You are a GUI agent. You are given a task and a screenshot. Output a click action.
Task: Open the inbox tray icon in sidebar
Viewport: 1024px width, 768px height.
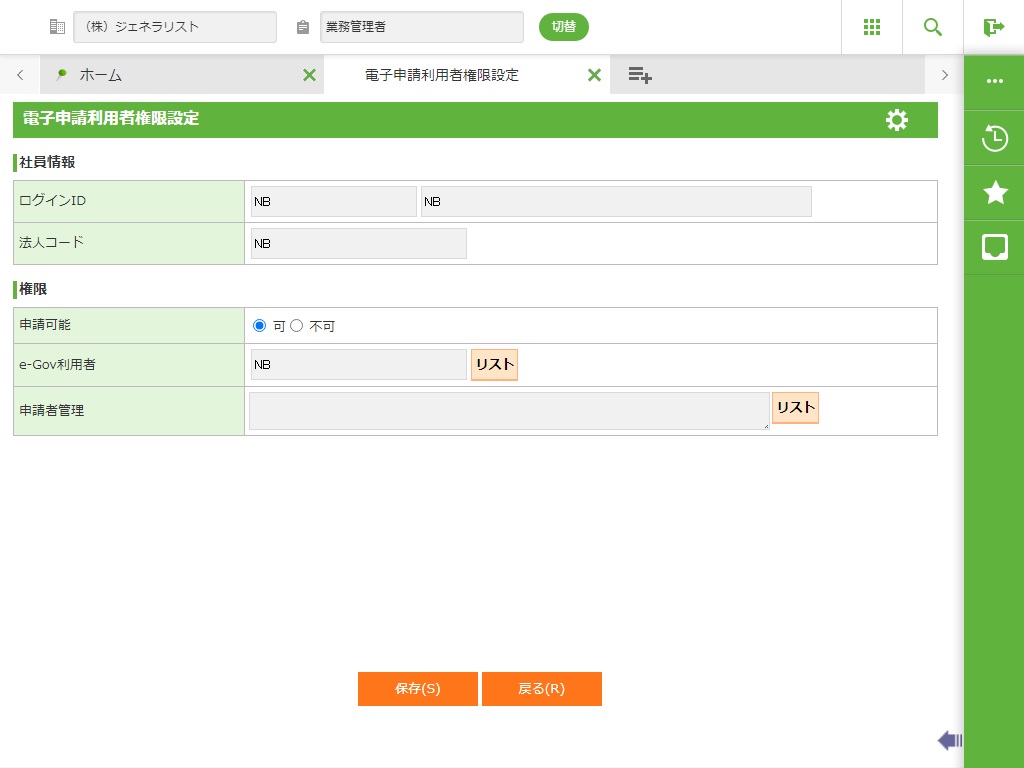coord(994,247)
